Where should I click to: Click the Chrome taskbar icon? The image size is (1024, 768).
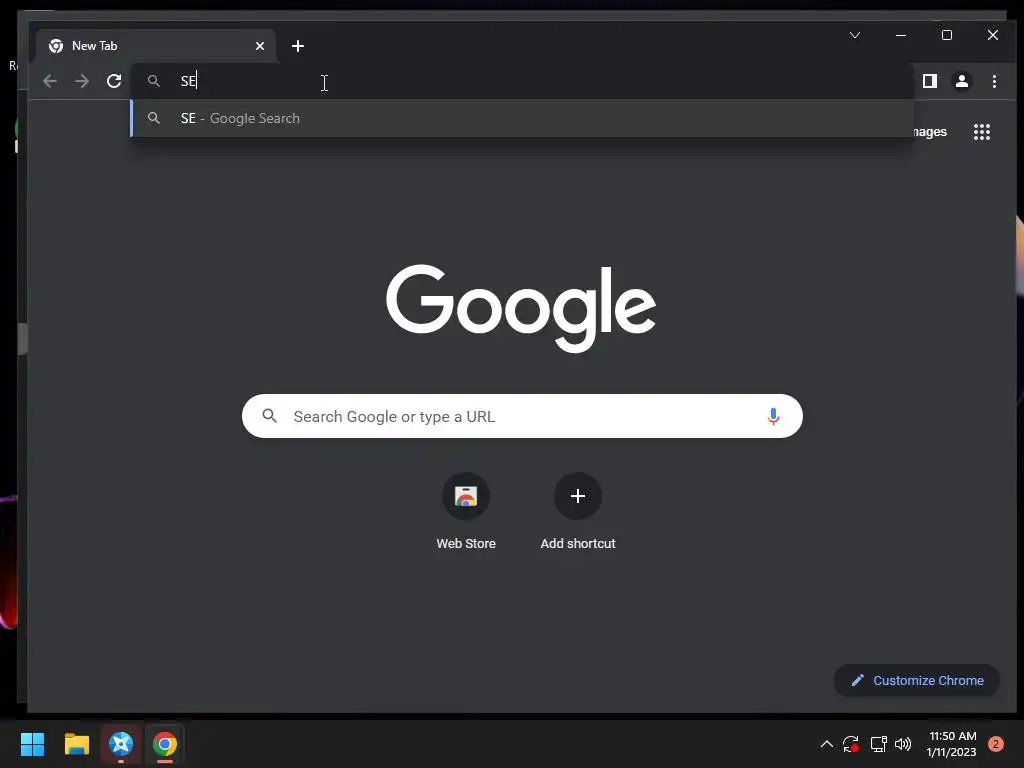165,744
